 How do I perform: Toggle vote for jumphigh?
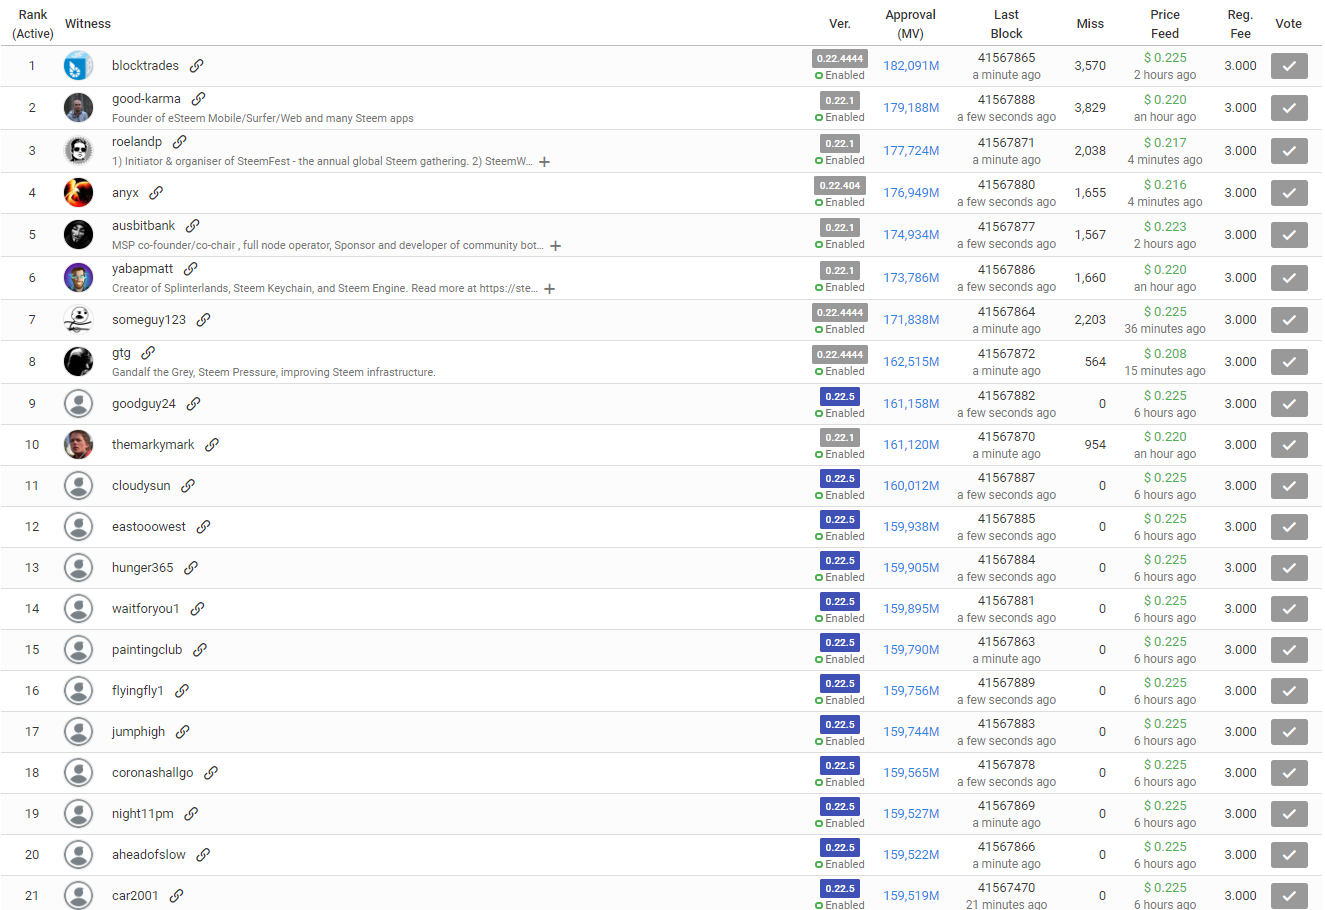(x=1289, y=732)
